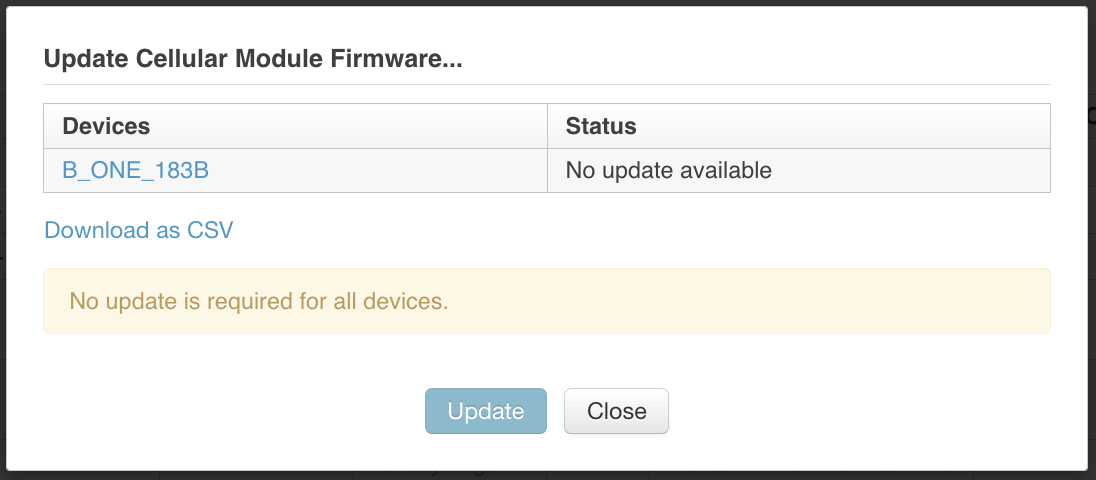Click the Close button
1096x480 pixels.
[x=616, y=411]
